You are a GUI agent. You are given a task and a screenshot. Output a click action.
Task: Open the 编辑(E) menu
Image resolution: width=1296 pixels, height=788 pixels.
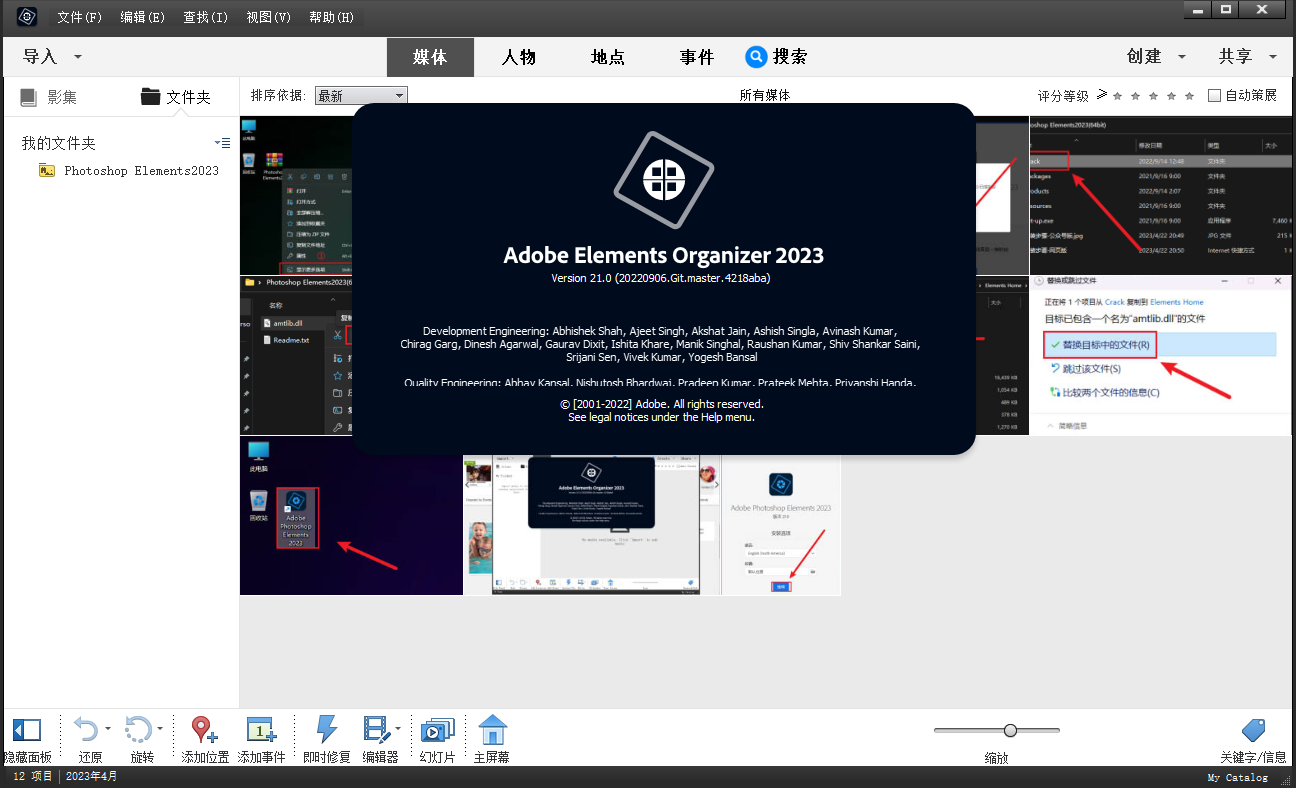143,17
